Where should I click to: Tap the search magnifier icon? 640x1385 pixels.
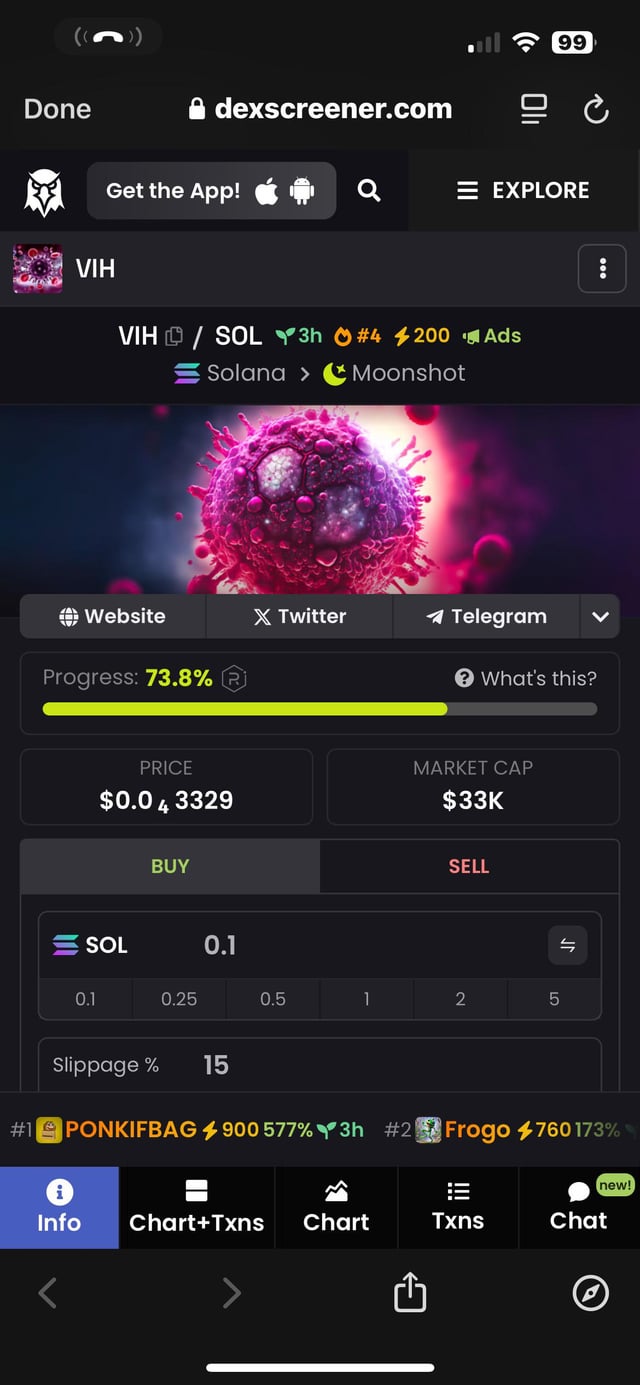[x=369, y=190]
